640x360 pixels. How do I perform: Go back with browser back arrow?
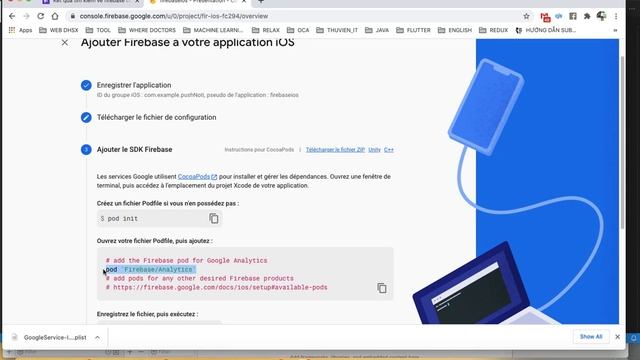coord(12,16)
